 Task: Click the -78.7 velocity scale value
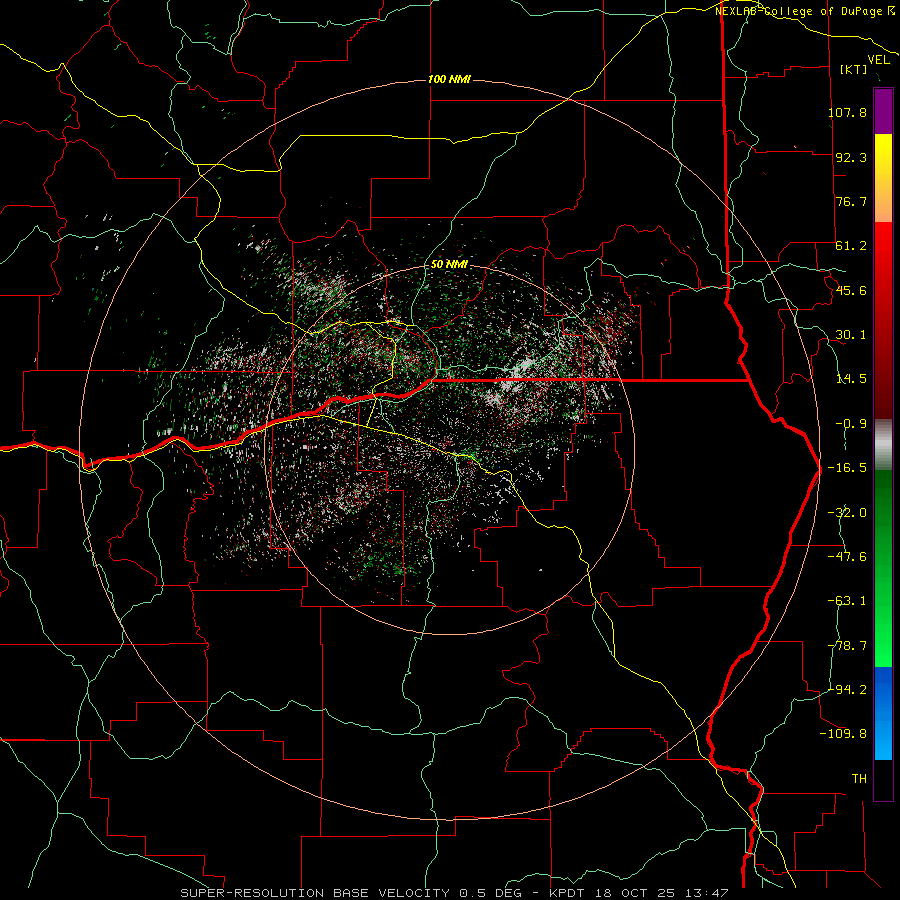pos(847,646)
